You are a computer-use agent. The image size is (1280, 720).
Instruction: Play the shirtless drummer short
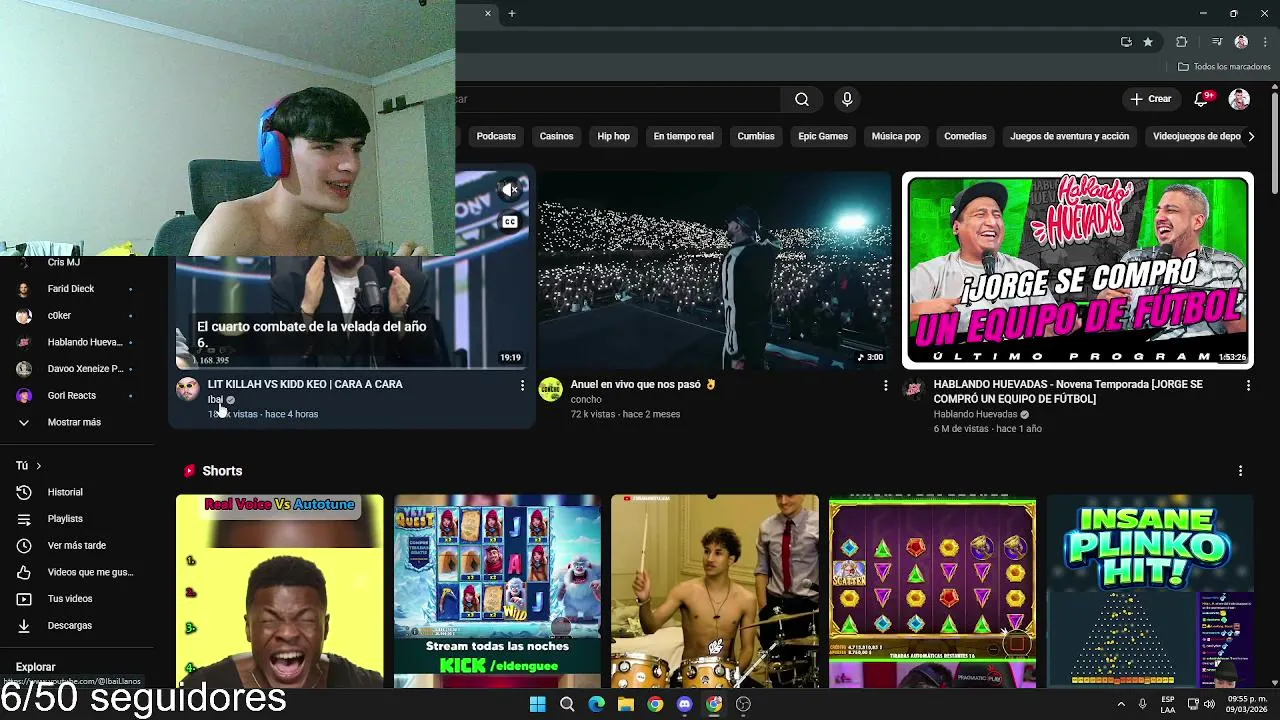[x=714, y=591]
